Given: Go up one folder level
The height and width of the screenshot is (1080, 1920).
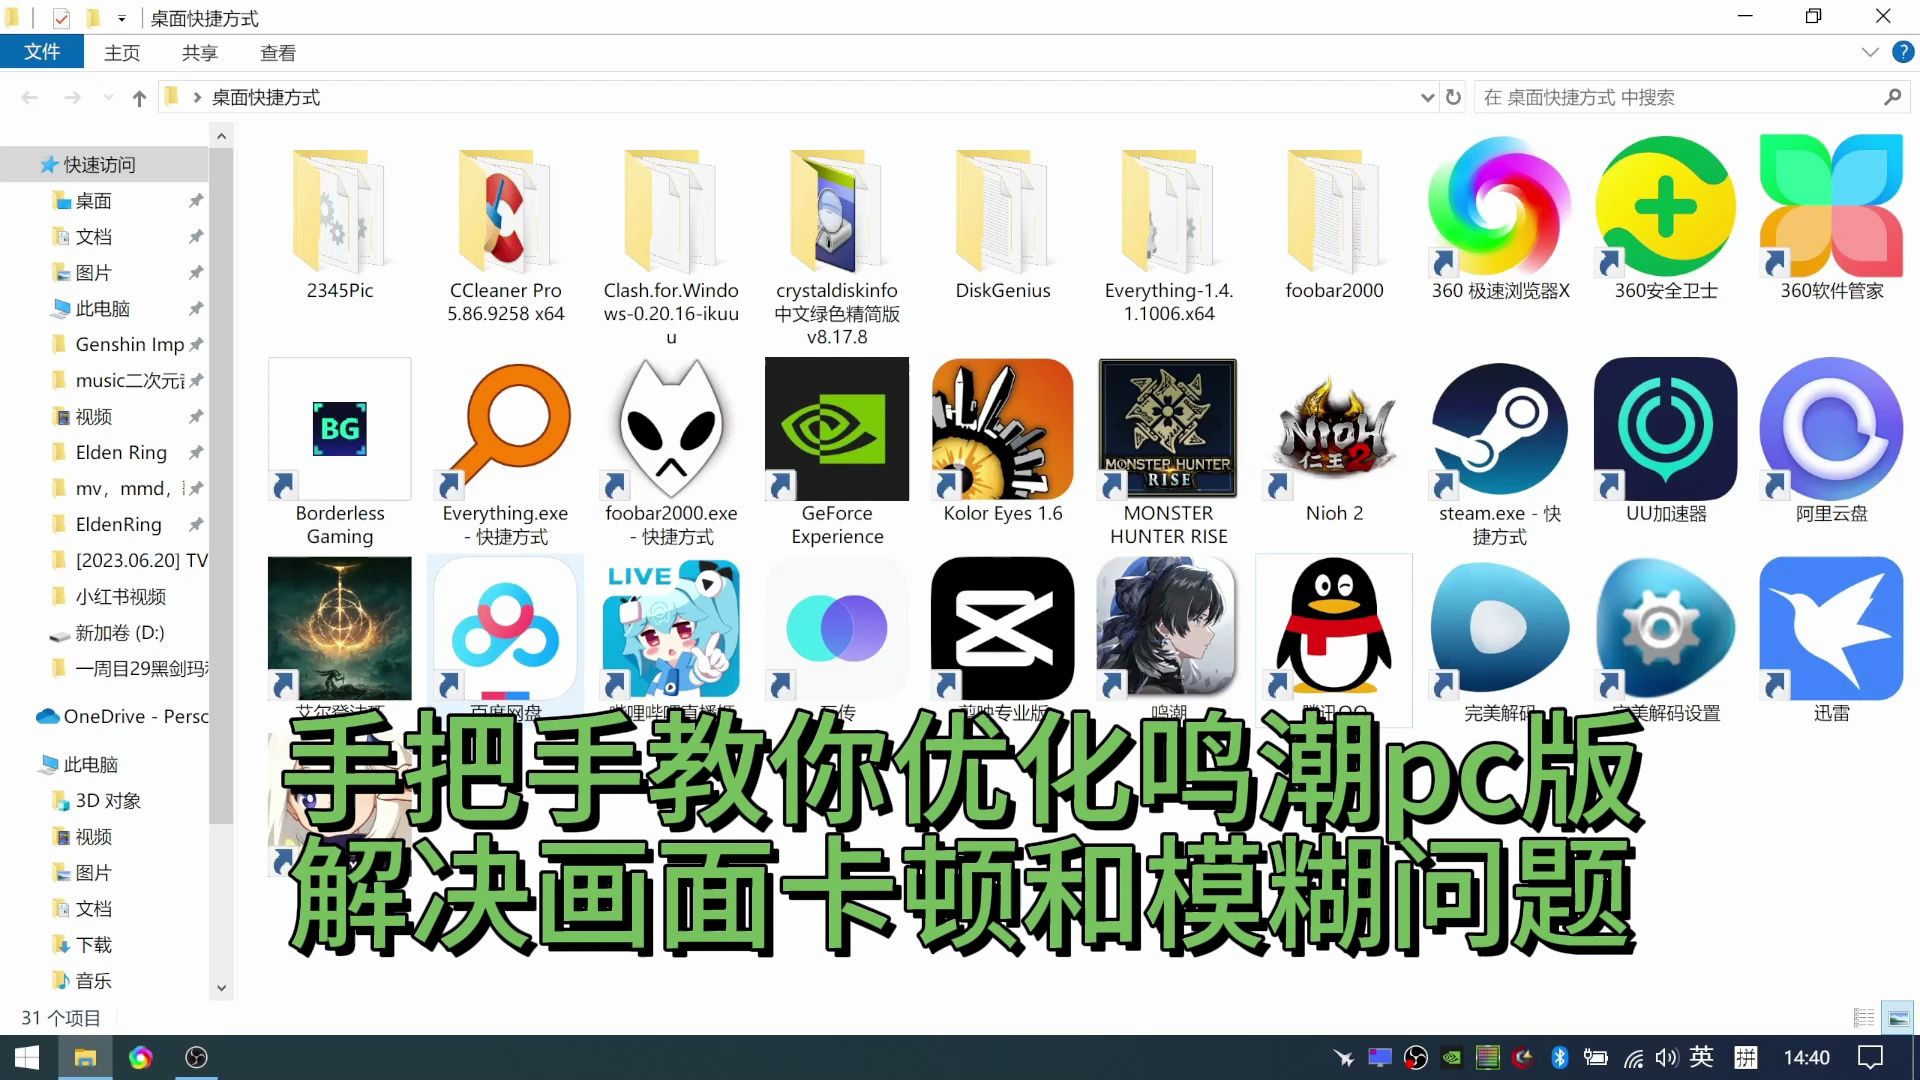Looking at the screenshot, I should 139,98.
